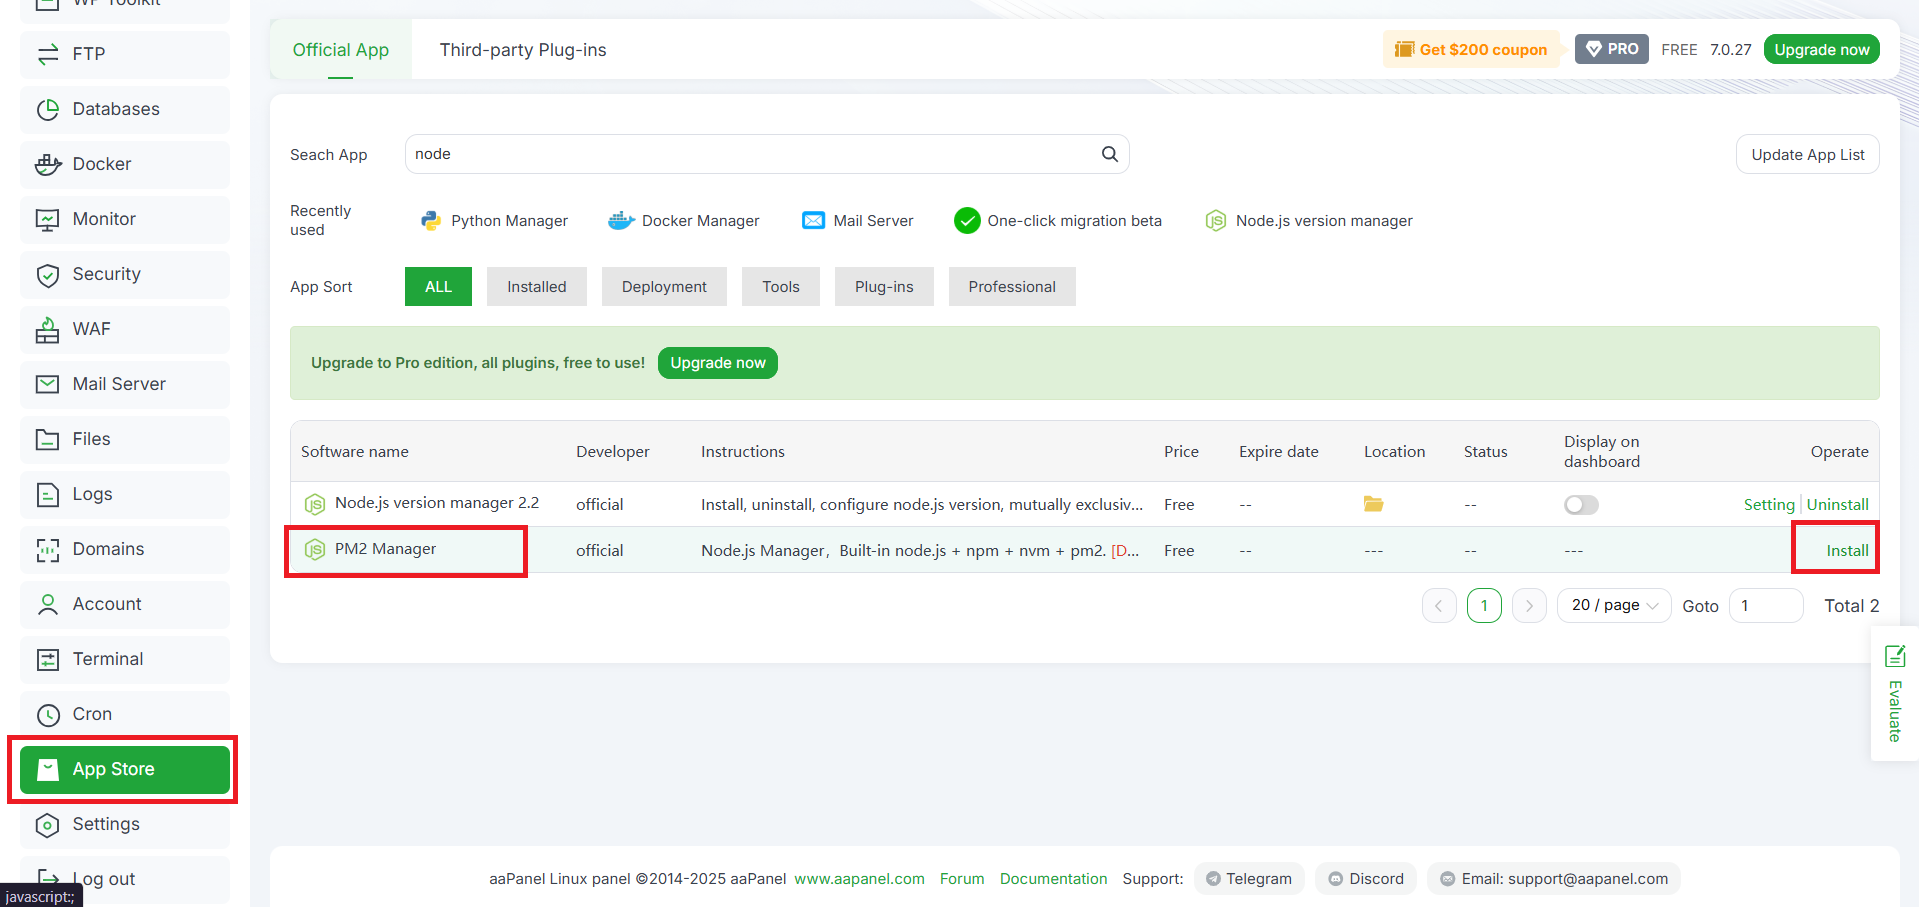Click the PRO badge
This screenshot has width=1919, height=907.
(x=1612, y=49)
